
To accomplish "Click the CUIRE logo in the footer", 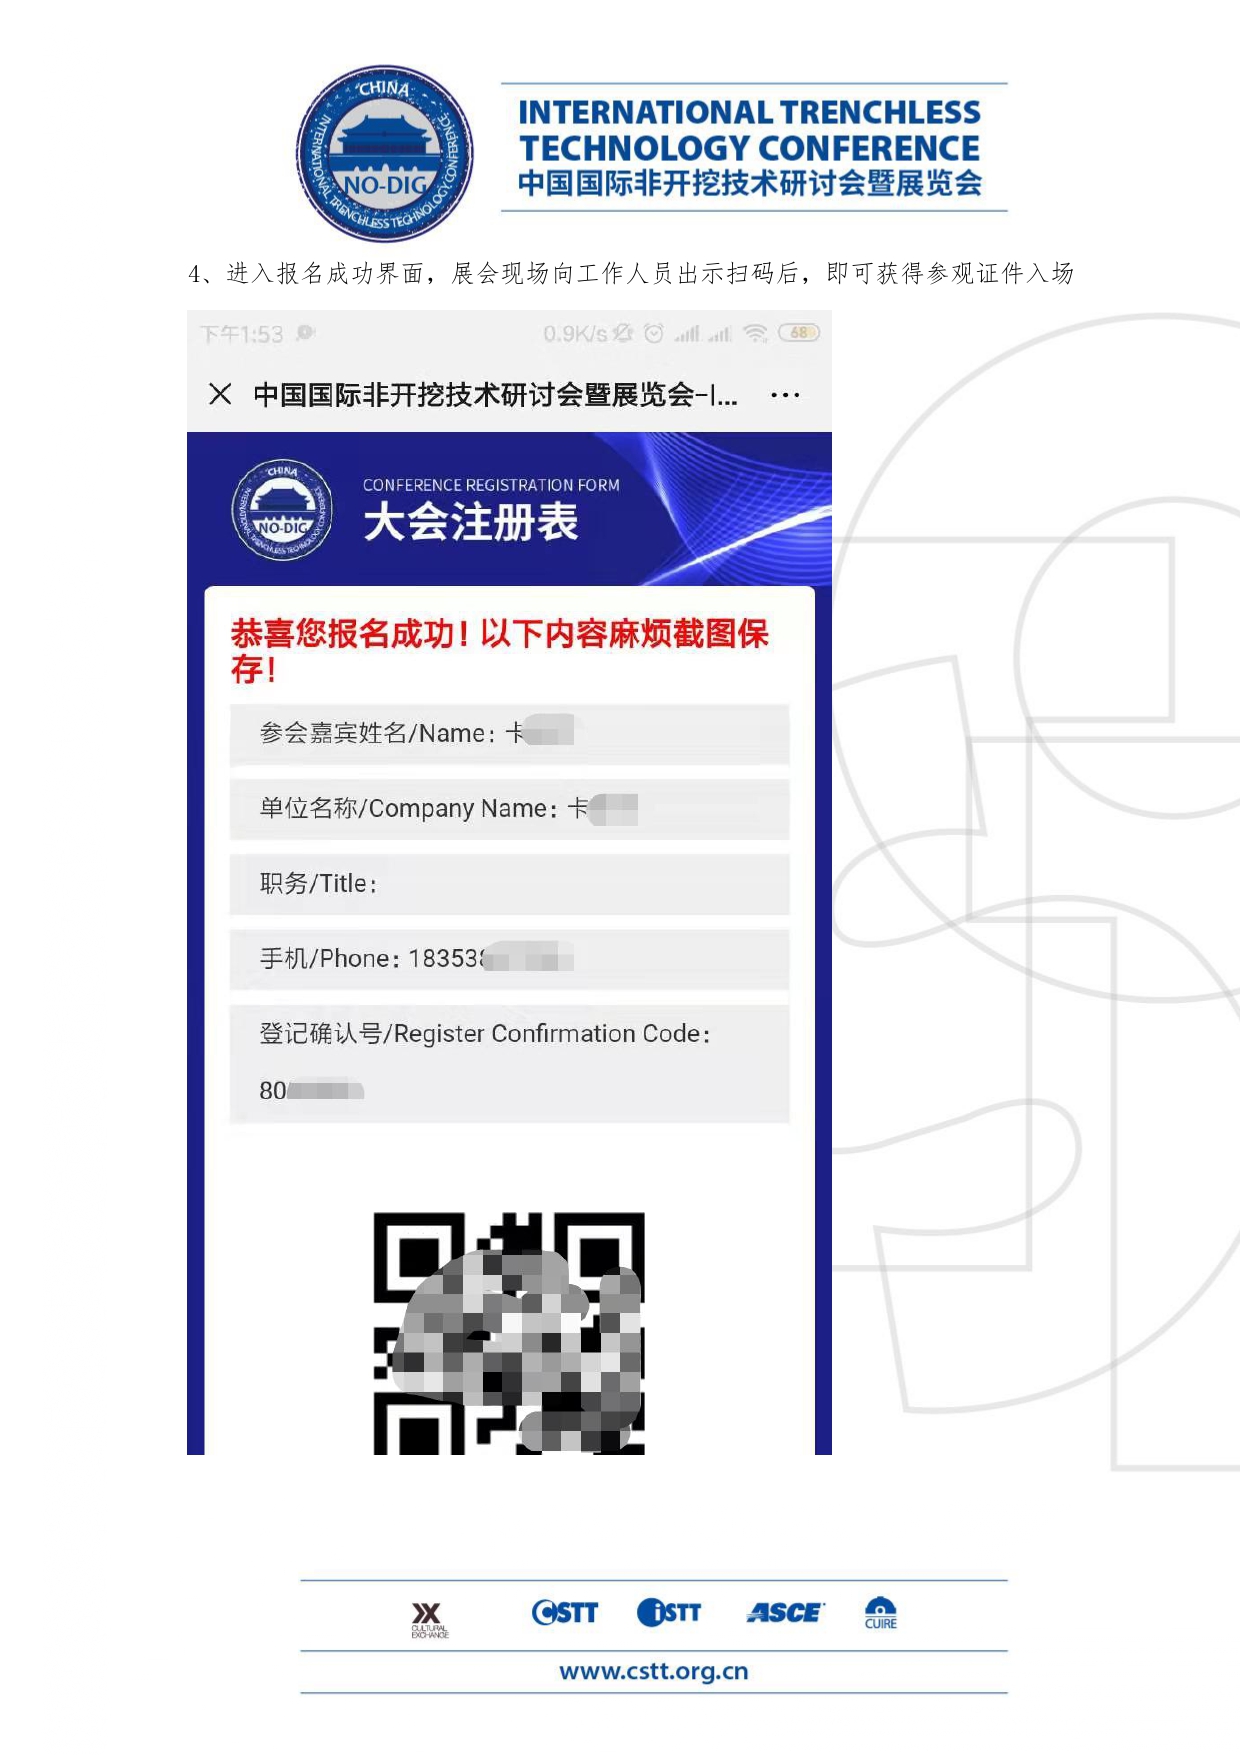I will coord(880,1612).
